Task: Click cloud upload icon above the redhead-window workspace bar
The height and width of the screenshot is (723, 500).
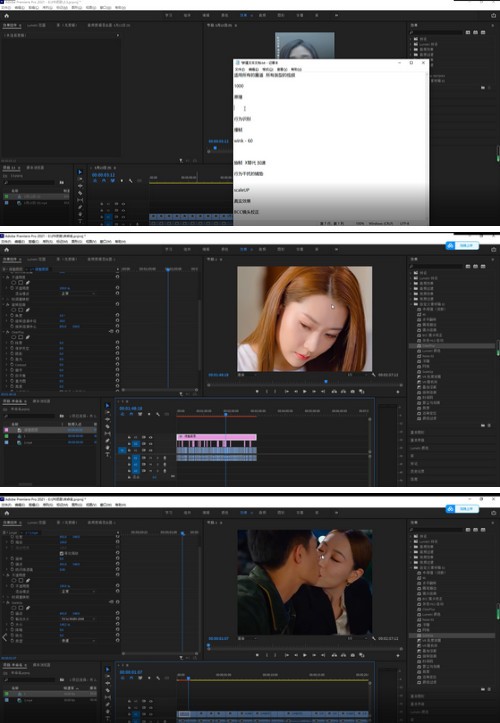Action: (x=450, y=246)
